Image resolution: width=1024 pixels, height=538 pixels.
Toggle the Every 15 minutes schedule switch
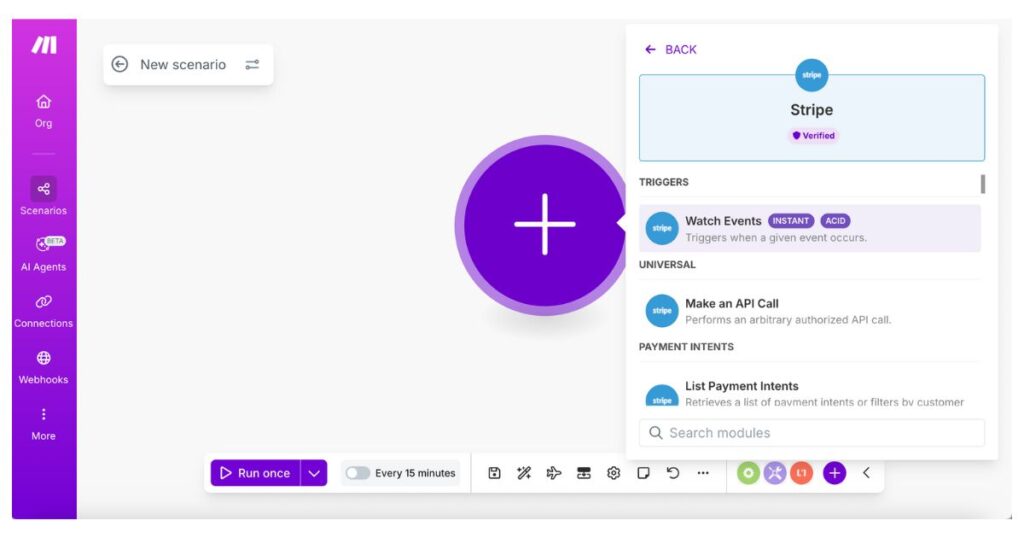357,473
